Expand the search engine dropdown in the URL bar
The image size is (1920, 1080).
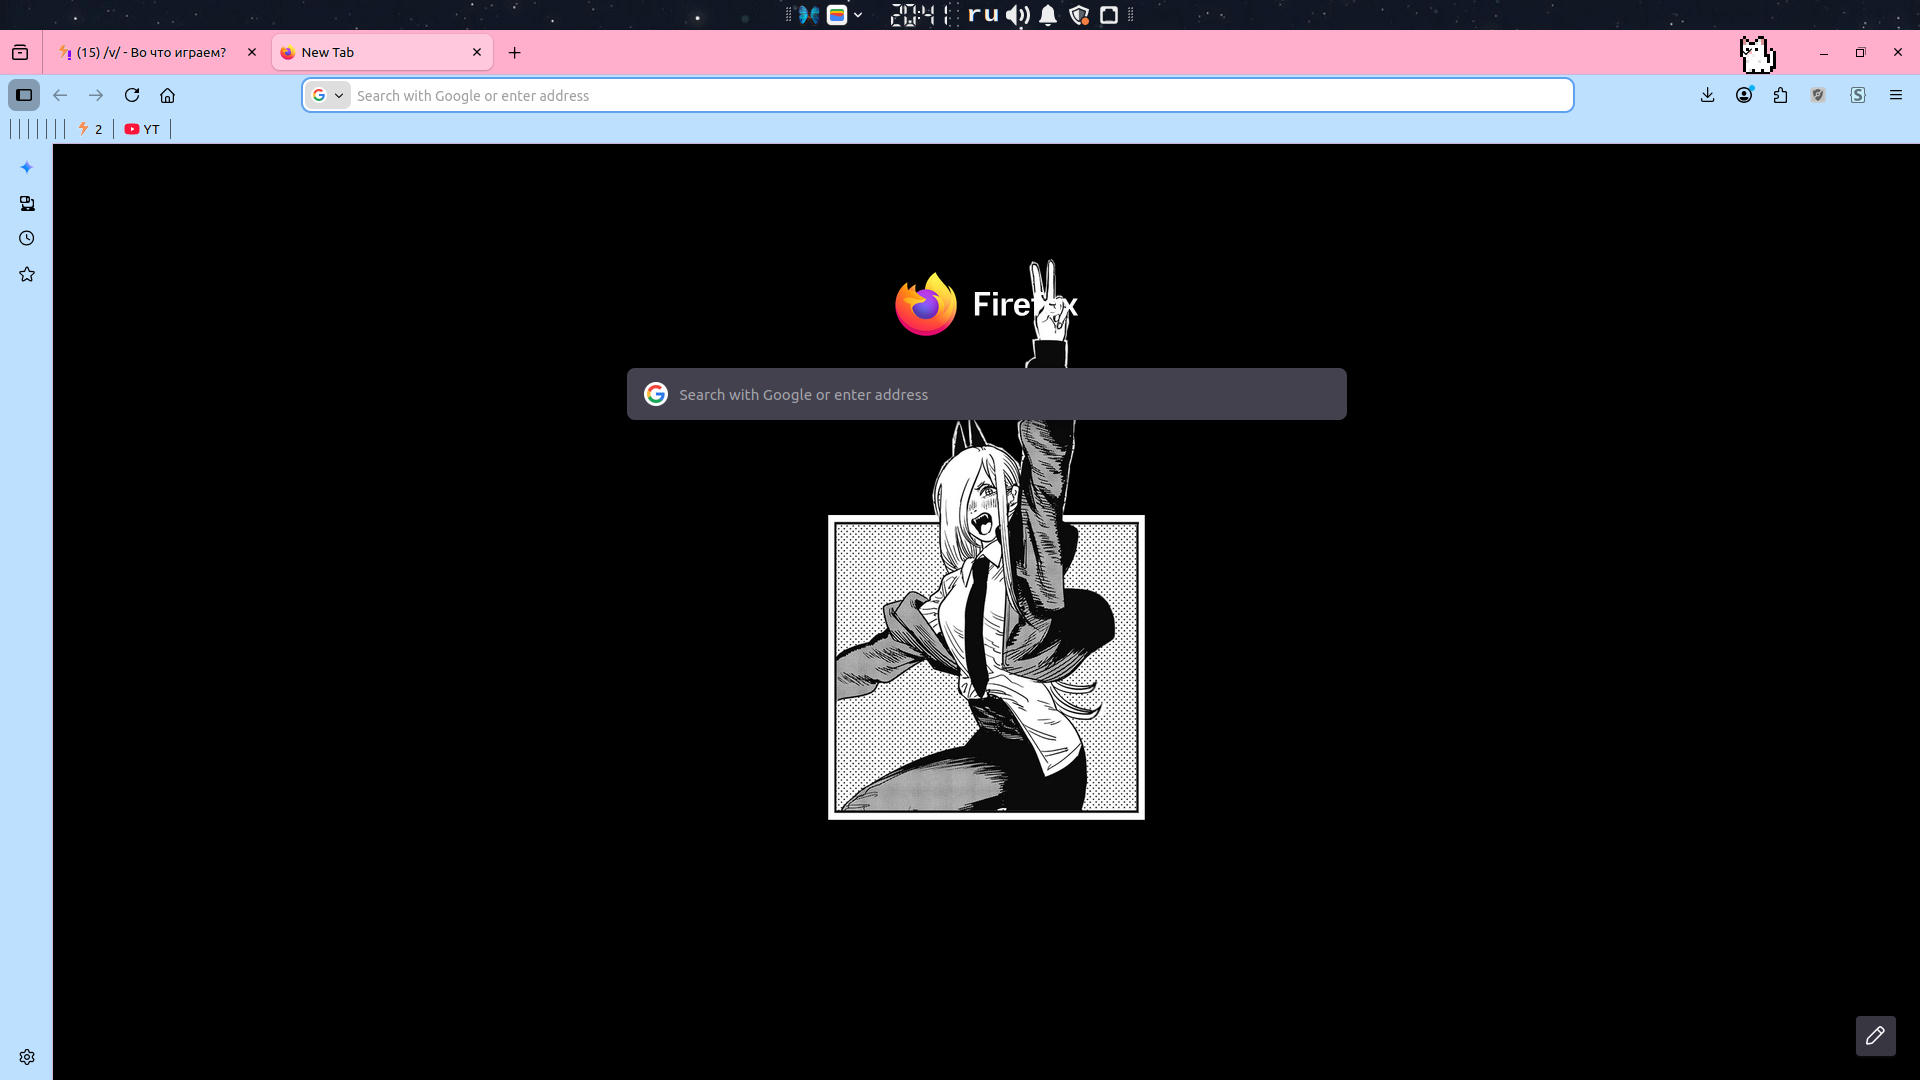pos(328,95)
